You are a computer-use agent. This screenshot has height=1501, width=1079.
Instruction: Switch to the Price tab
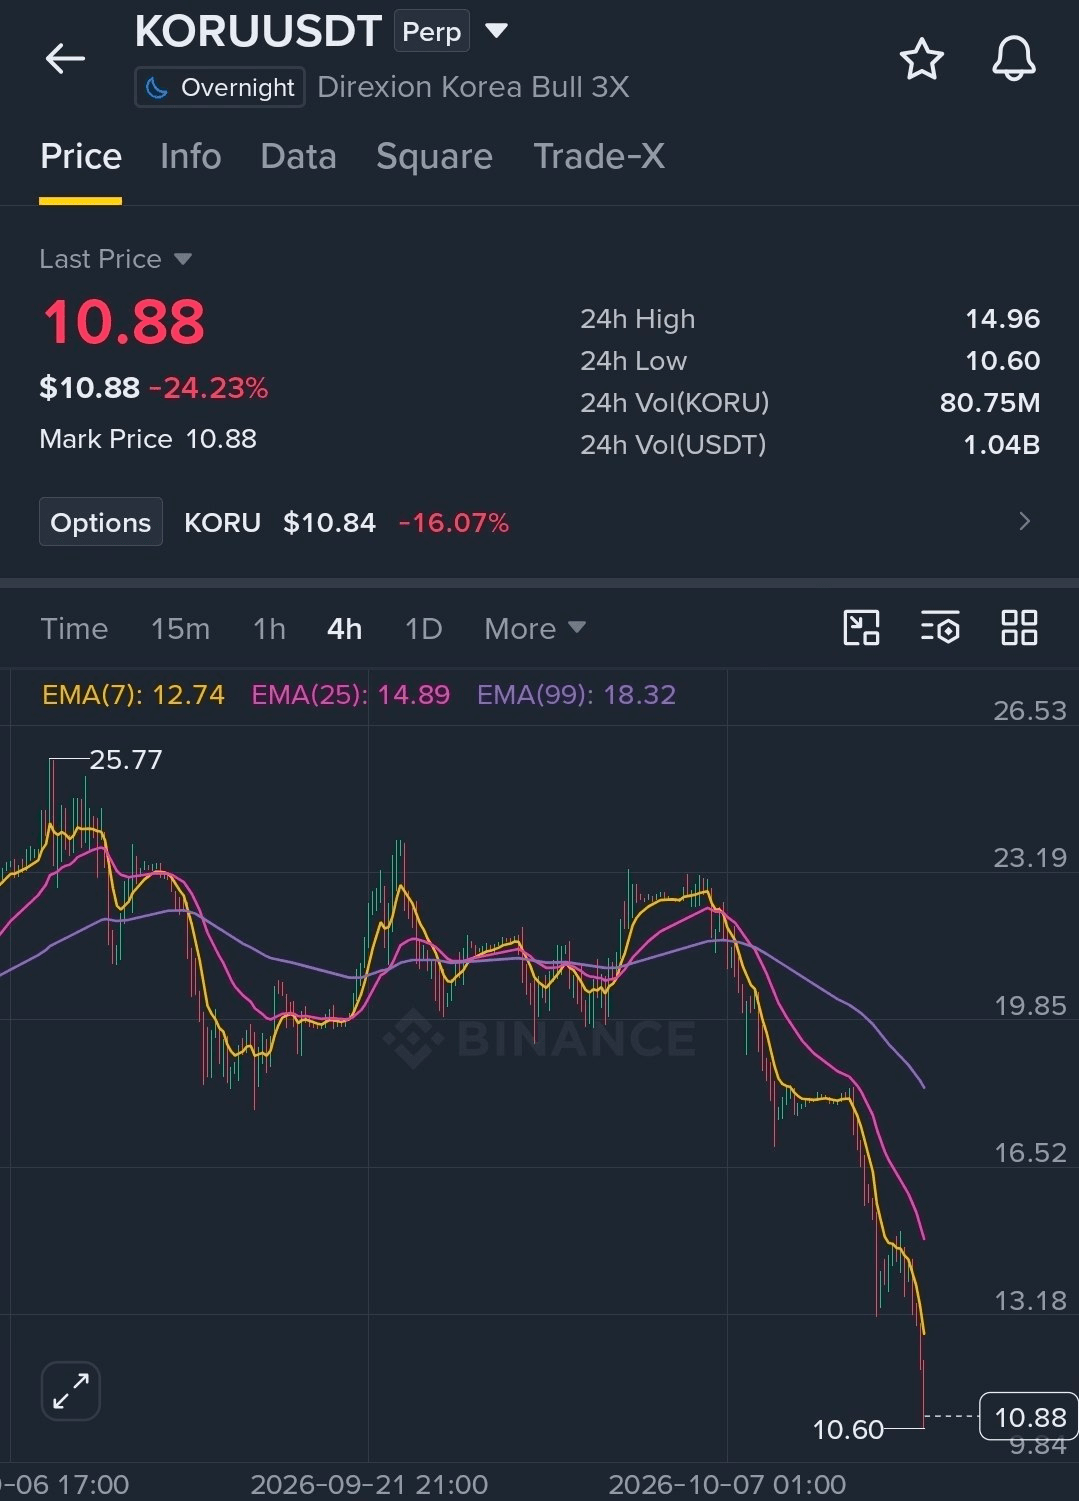point(81,157)
